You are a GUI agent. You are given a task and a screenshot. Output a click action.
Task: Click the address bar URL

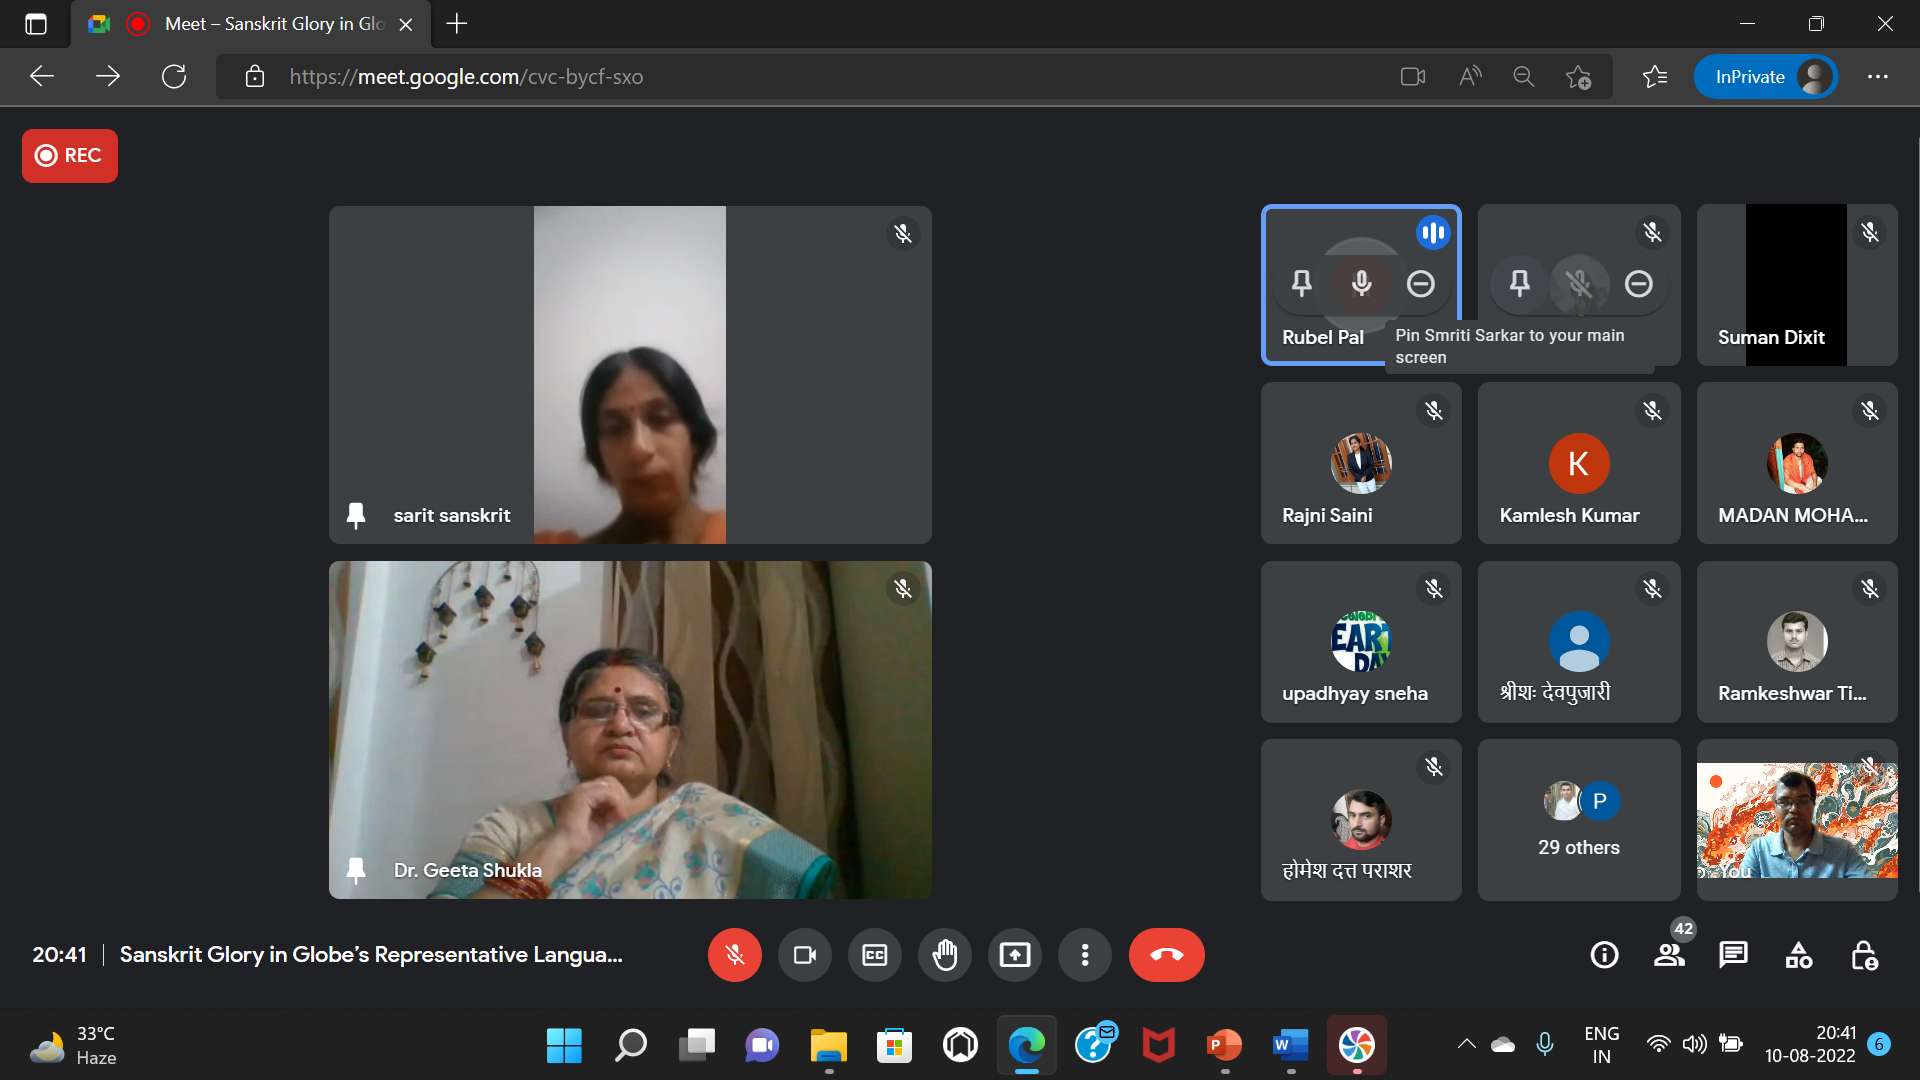coord(466,77)
